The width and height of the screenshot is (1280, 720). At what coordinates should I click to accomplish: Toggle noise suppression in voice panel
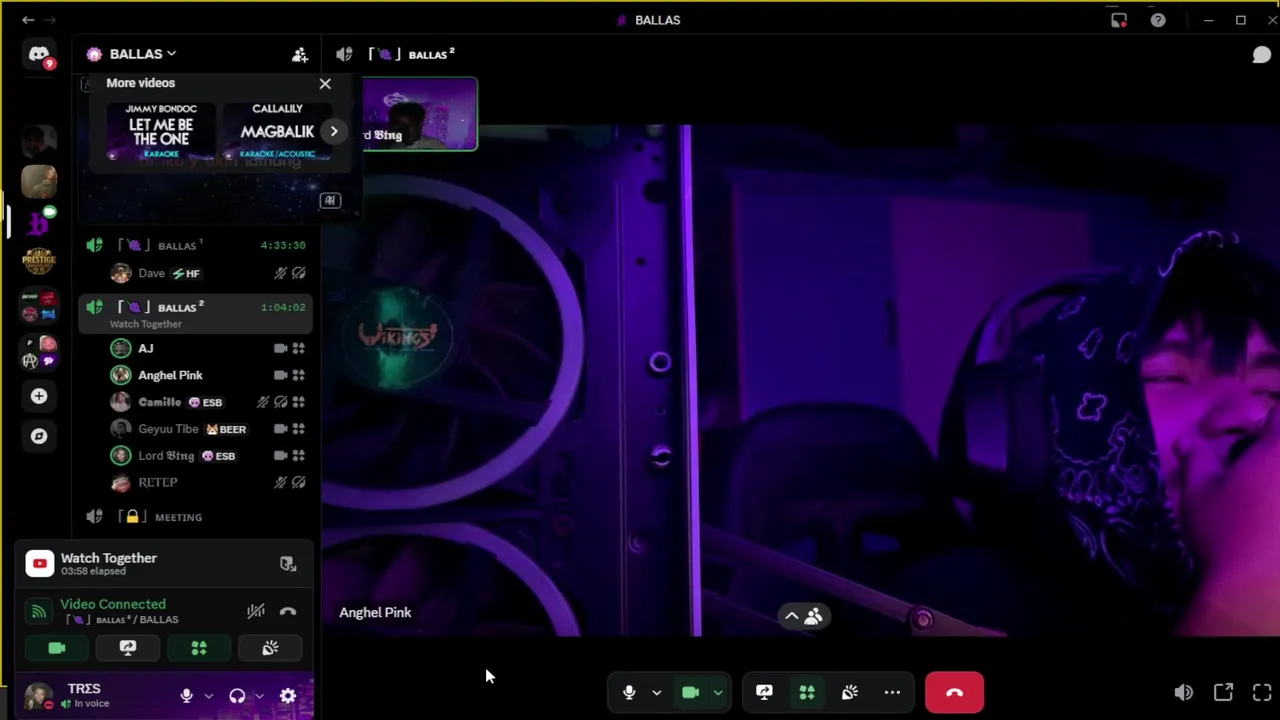256,611
